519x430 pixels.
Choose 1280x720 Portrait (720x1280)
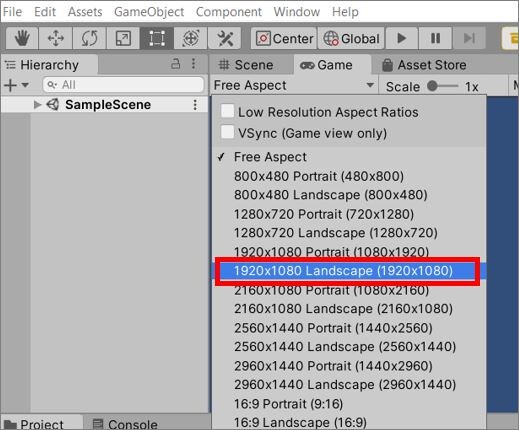click(x=349, y=214)
